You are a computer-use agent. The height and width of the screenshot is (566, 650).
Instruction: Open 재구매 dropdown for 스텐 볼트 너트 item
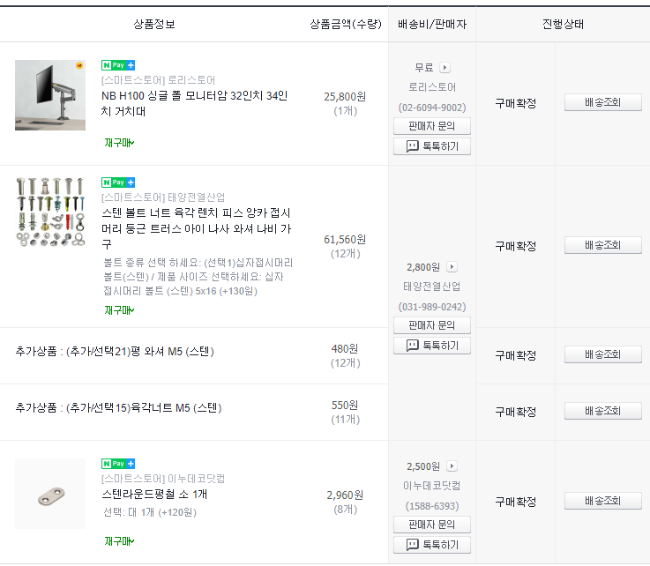point(119,310)
